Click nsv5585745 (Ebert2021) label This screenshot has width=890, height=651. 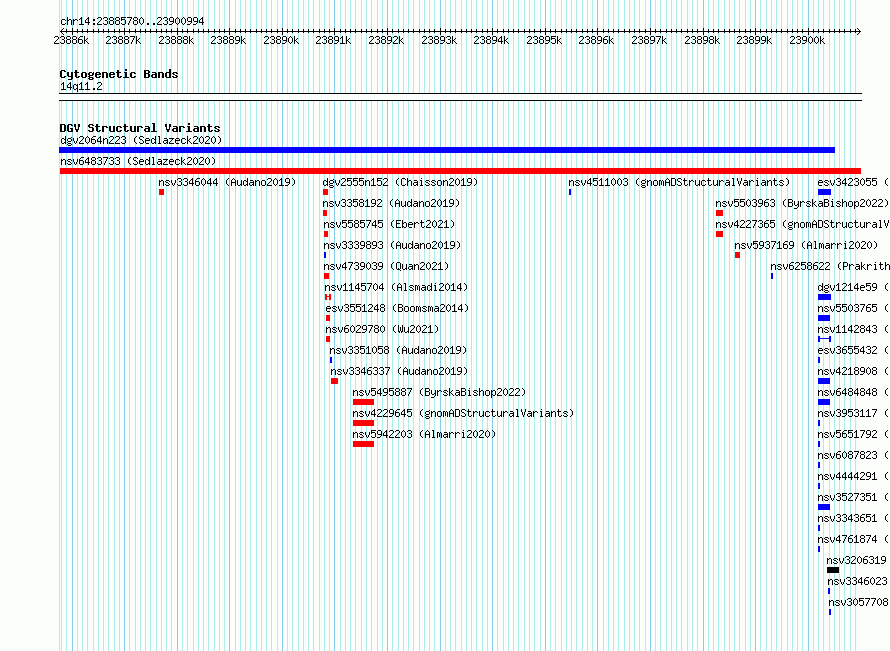[389, 224]
